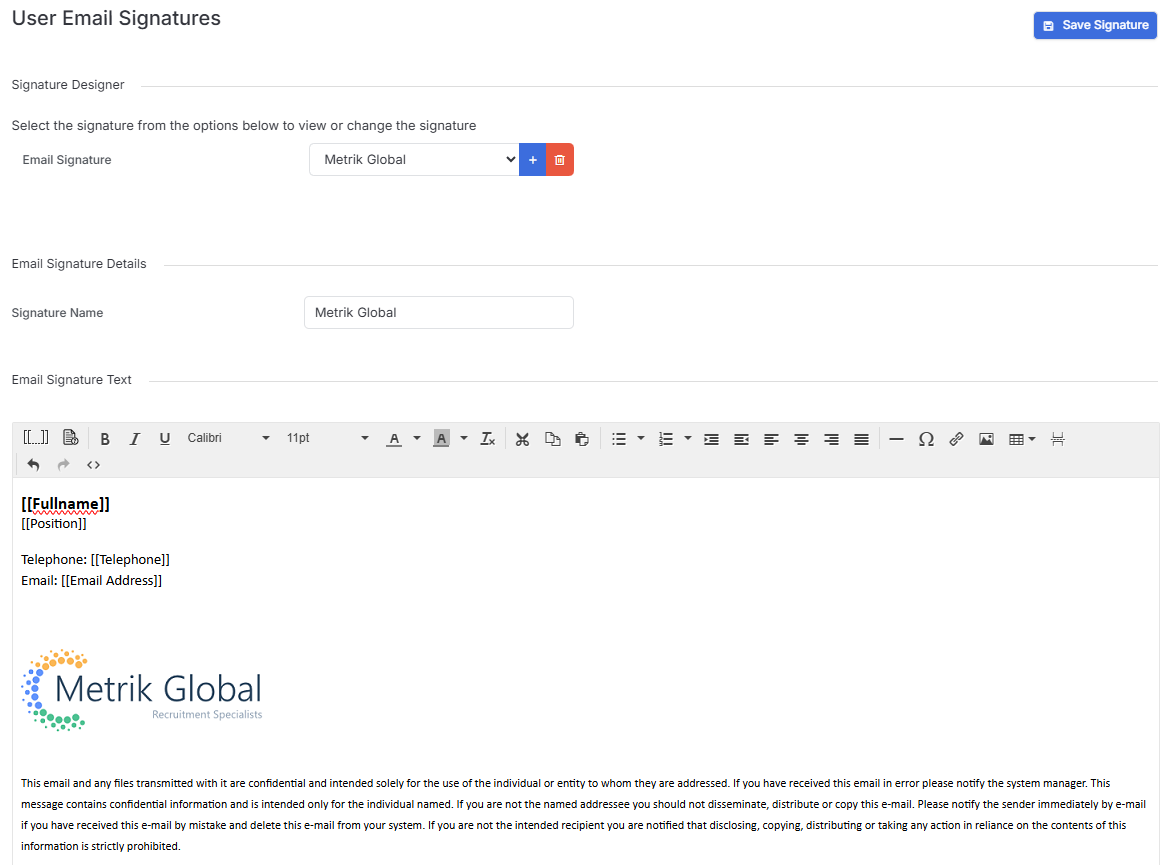Insert merge field placeholder icon
Viewport: 1170px width, 865px height.
click(36, 438)
